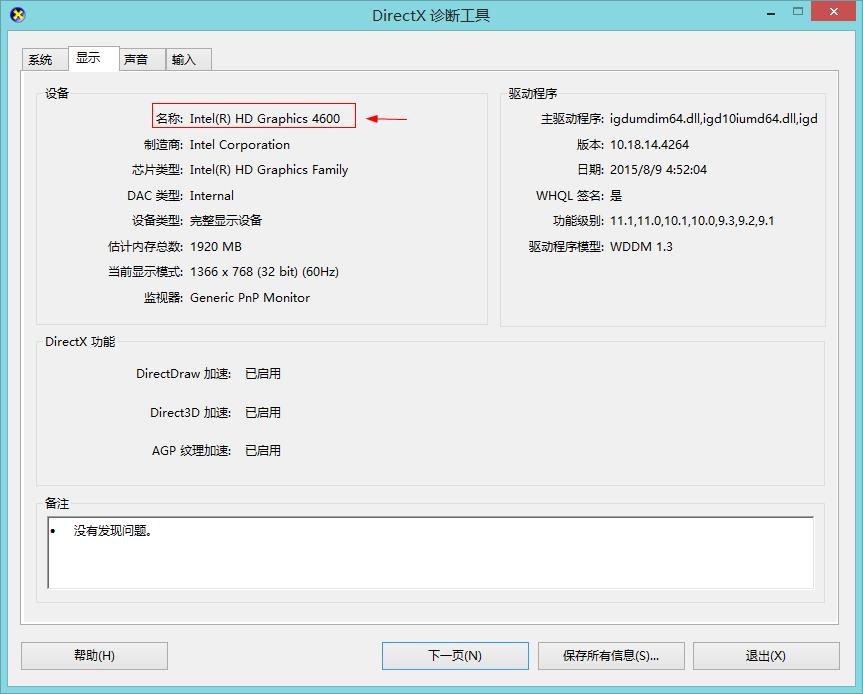
Task: Click DirectDraw 加速 status 已启用
Action: click(x=263, y=374)
